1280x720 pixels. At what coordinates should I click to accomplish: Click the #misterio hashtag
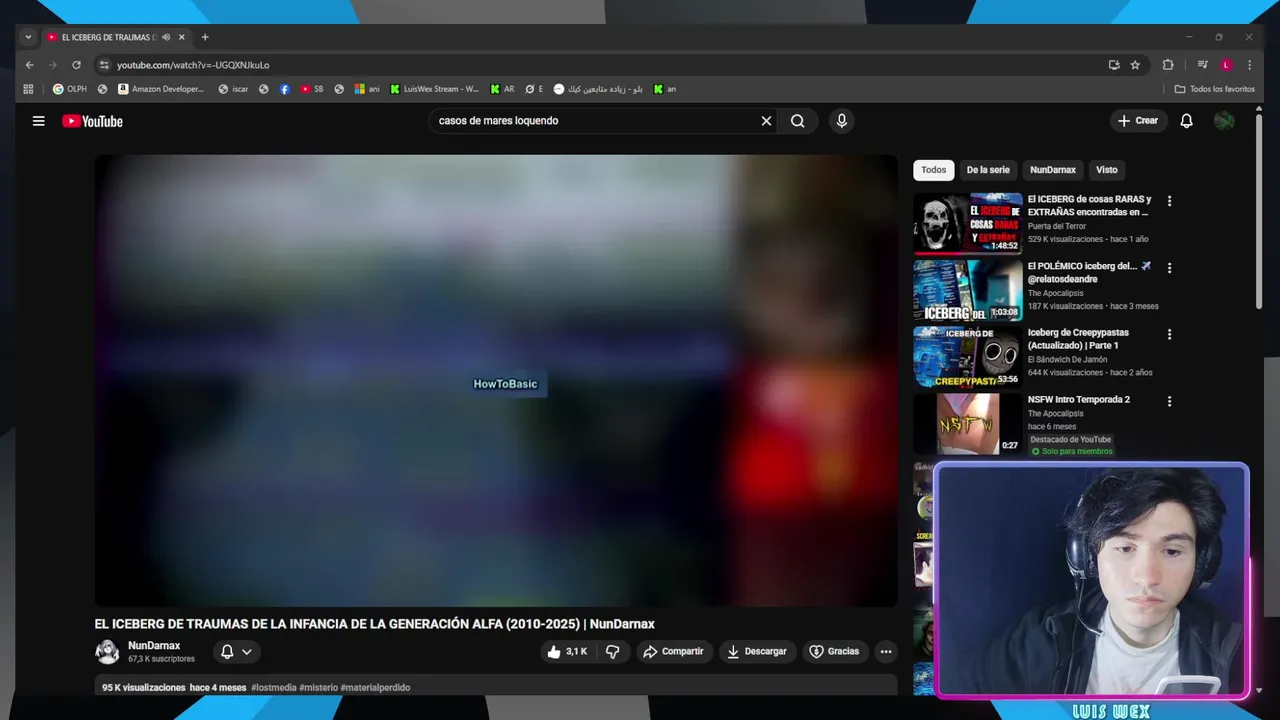318,688
